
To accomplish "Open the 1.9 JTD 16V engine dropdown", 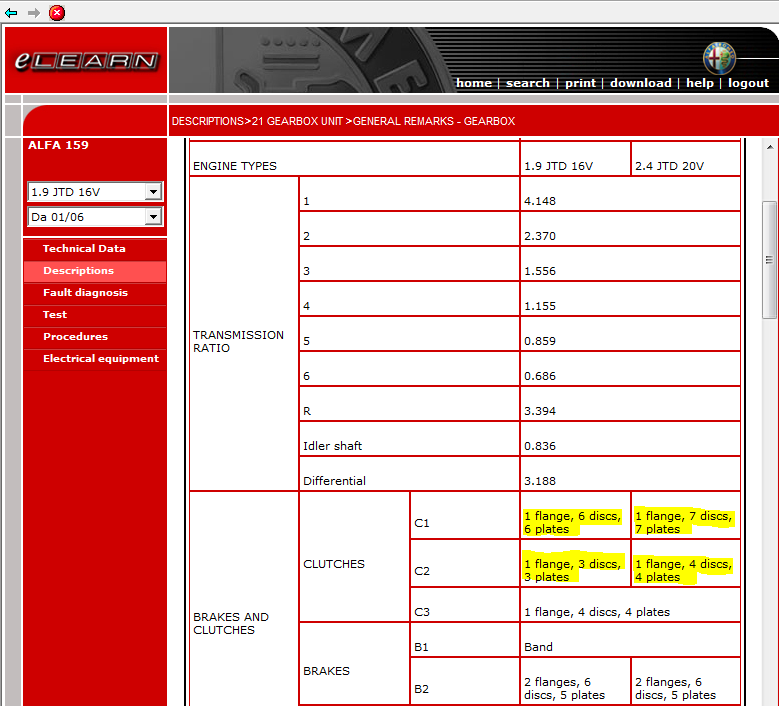I will (95, 191).
